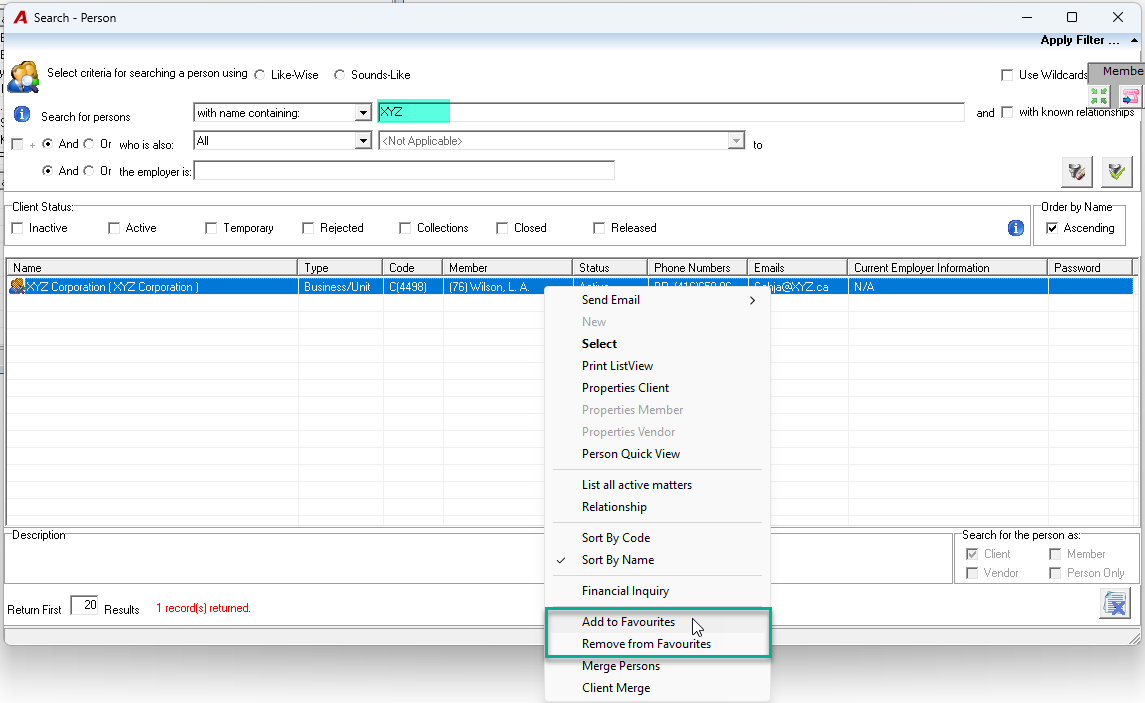Click the employer is text field
The width and height of the screenshot is (1145, 703).
click(x=404, y=171)
